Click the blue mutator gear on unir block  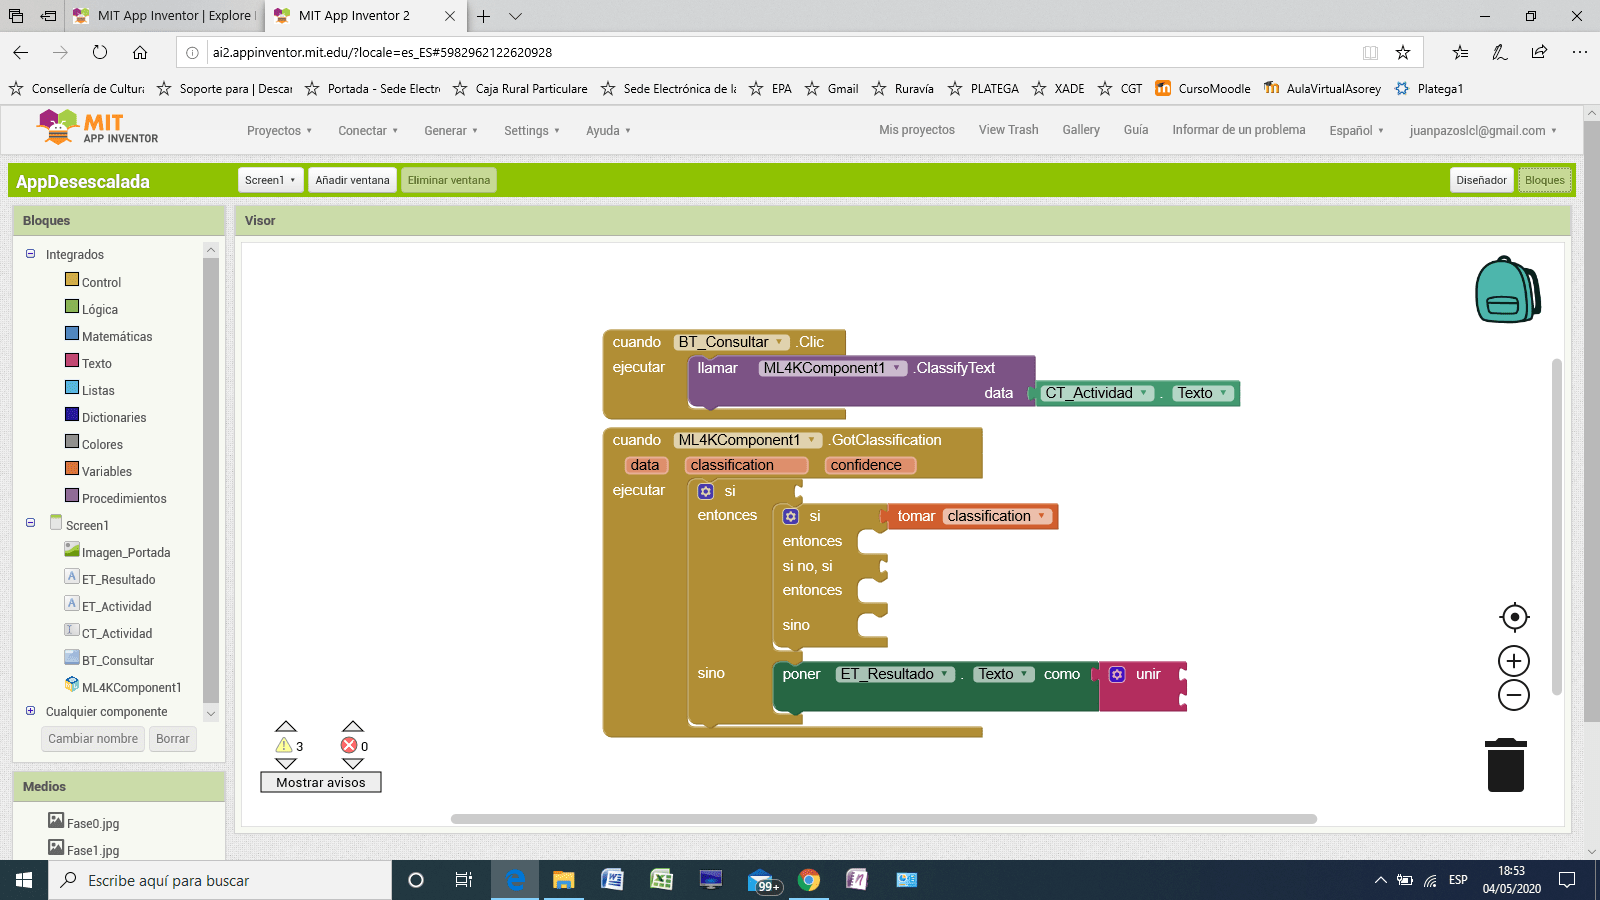click(1117, 675)
